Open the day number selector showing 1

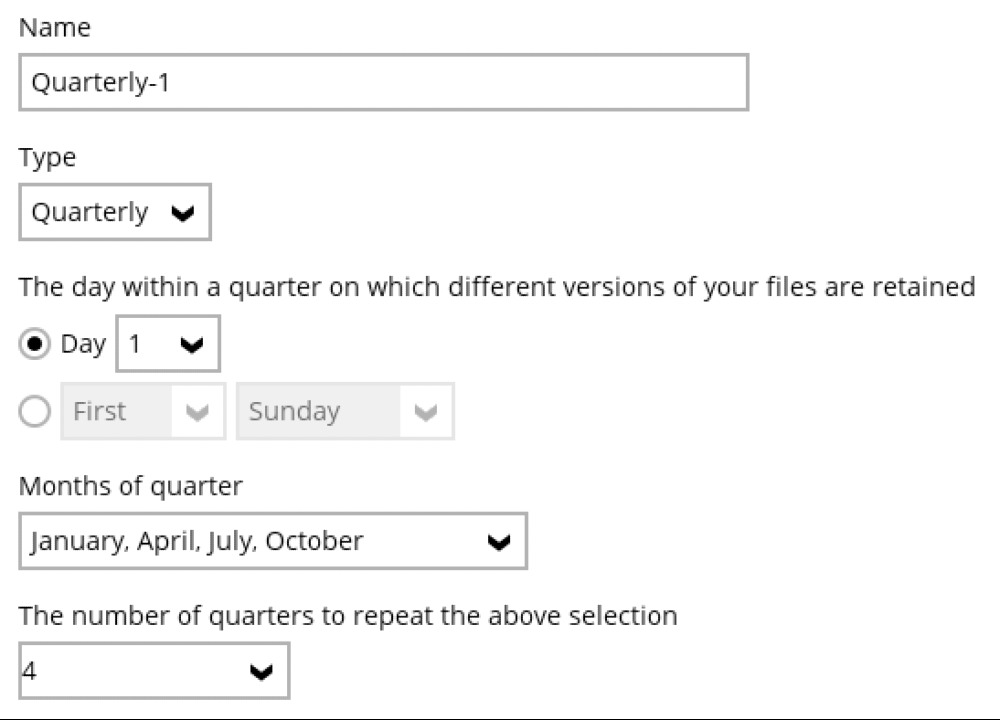pos(167,343)
